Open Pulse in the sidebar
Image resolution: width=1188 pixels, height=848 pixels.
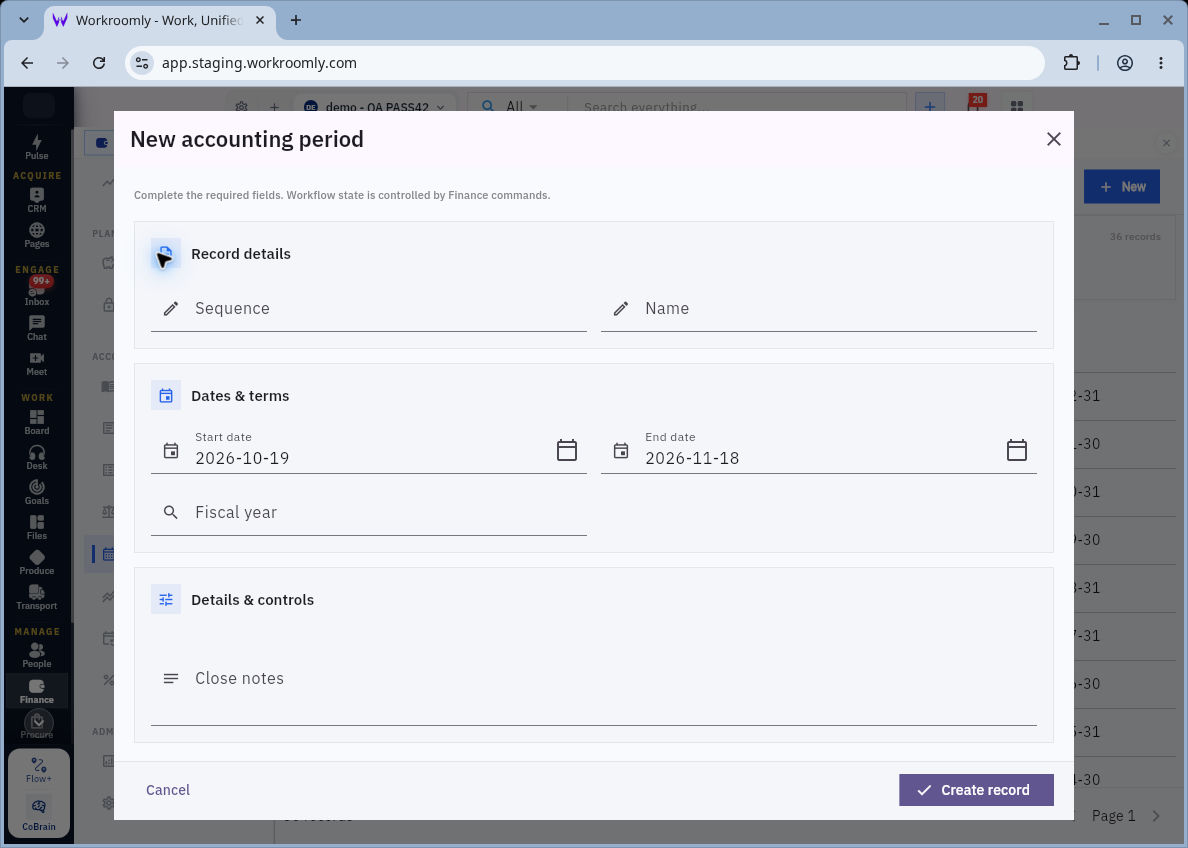pyautogui.click(x=36, y=147)
